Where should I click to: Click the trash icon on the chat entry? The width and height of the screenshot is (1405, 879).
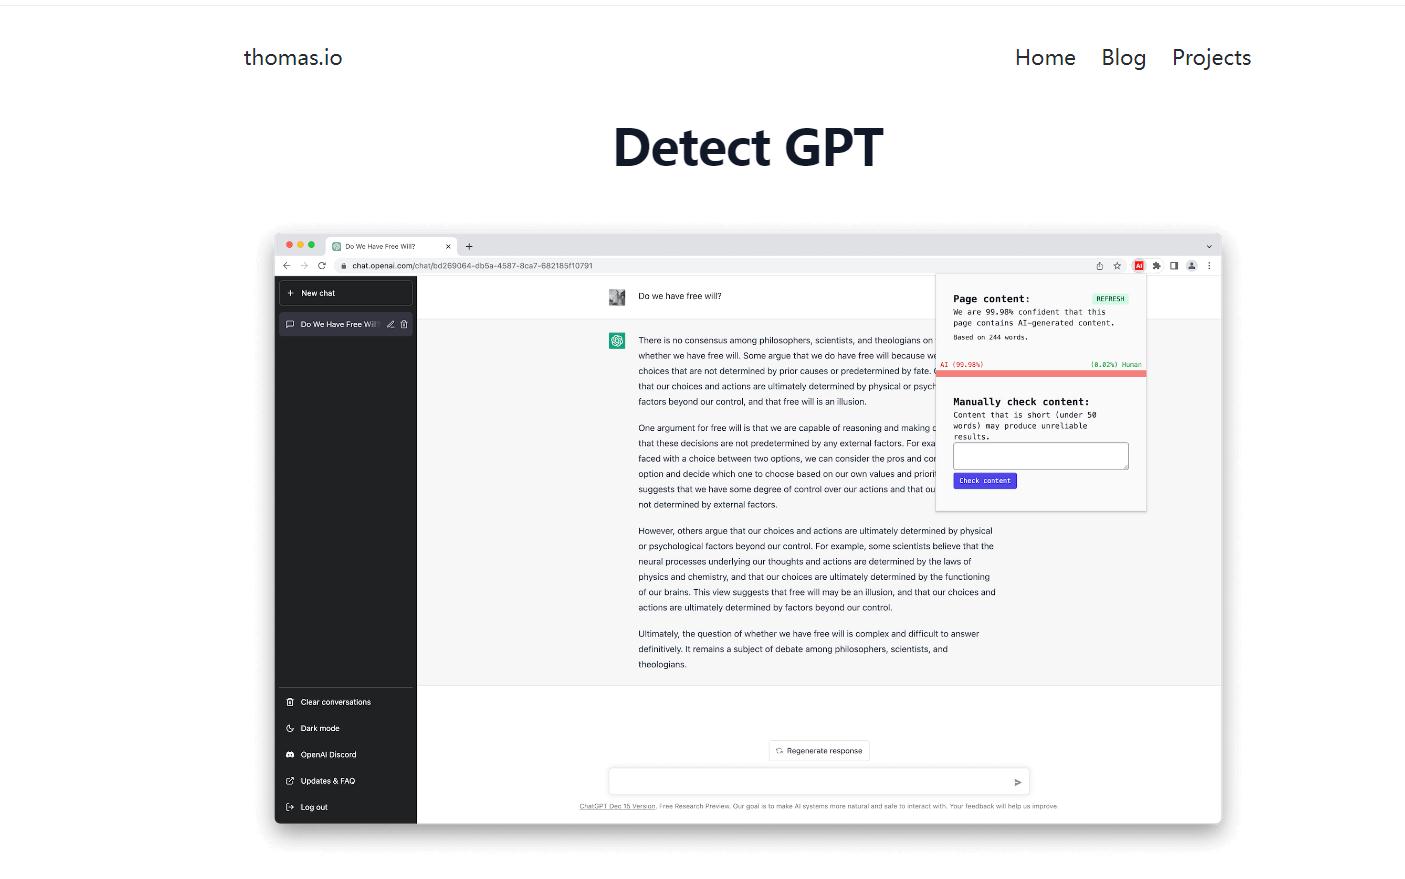(x=404, y=324)
